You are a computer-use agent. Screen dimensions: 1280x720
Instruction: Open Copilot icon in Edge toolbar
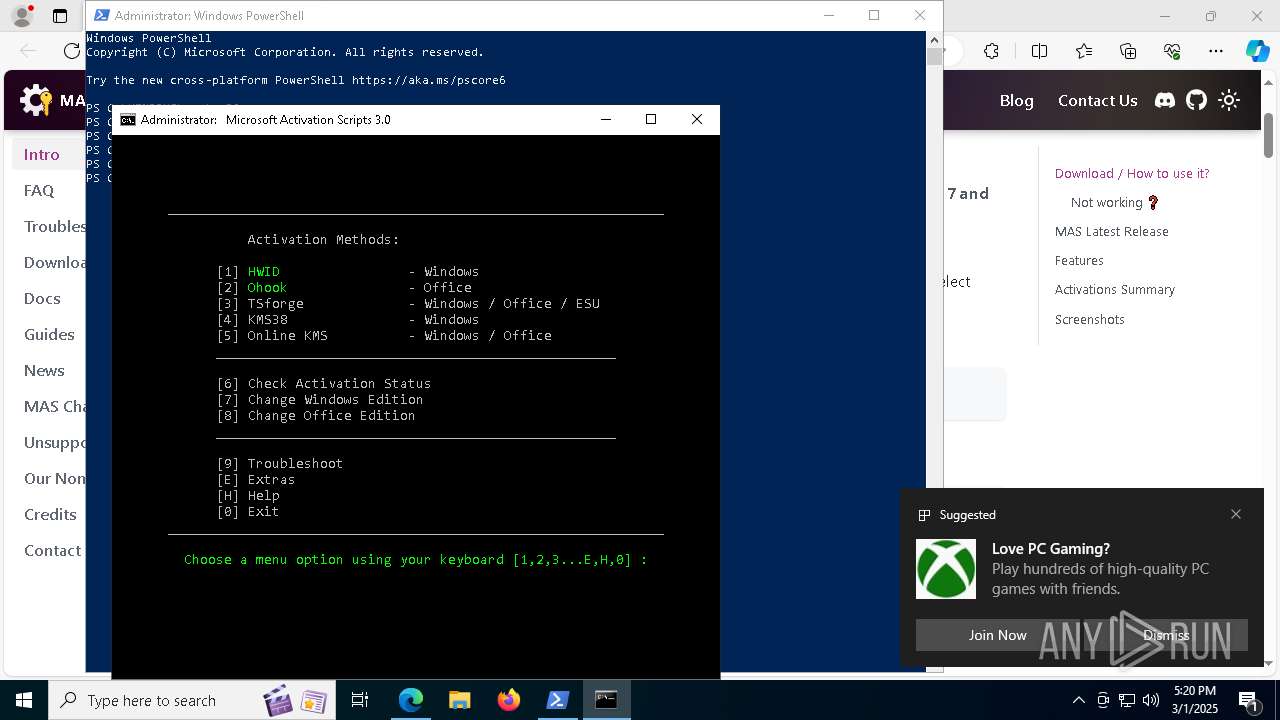click(x=1257, y=51)
